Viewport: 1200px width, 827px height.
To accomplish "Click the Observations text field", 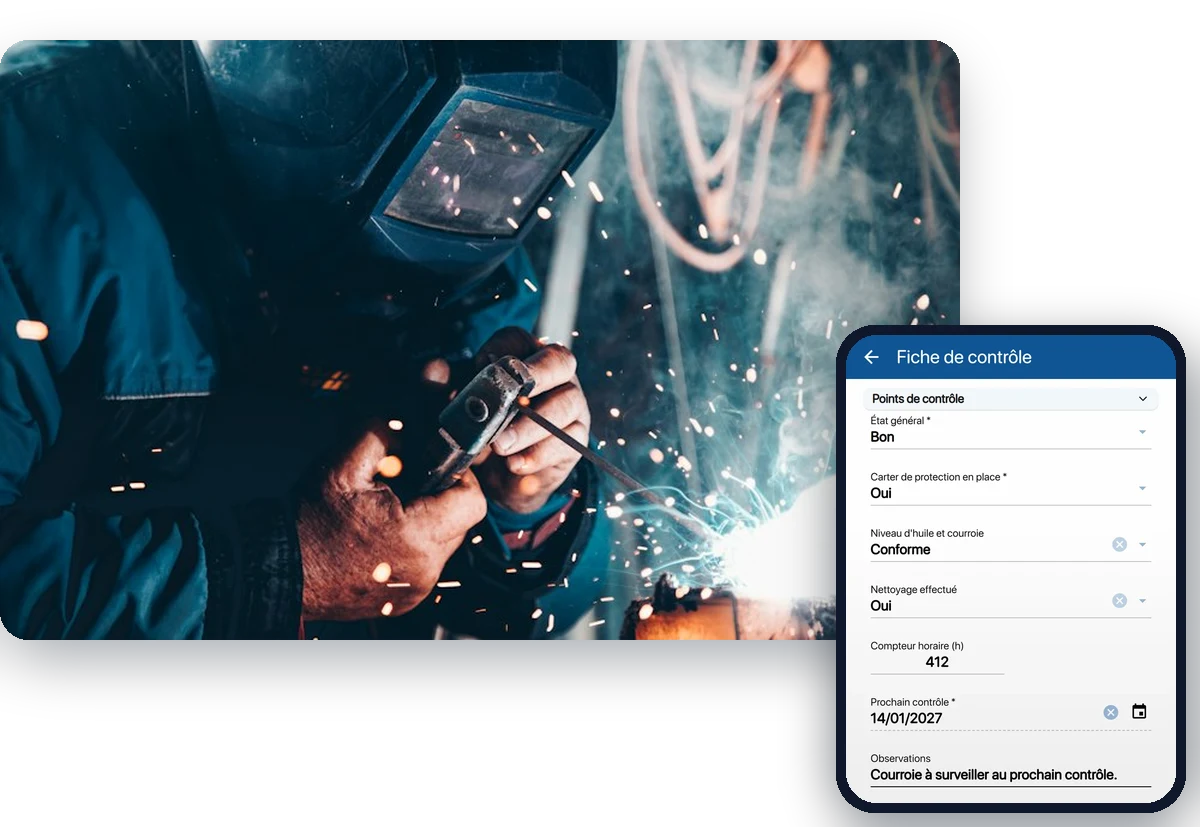I will click(1010, 774).
